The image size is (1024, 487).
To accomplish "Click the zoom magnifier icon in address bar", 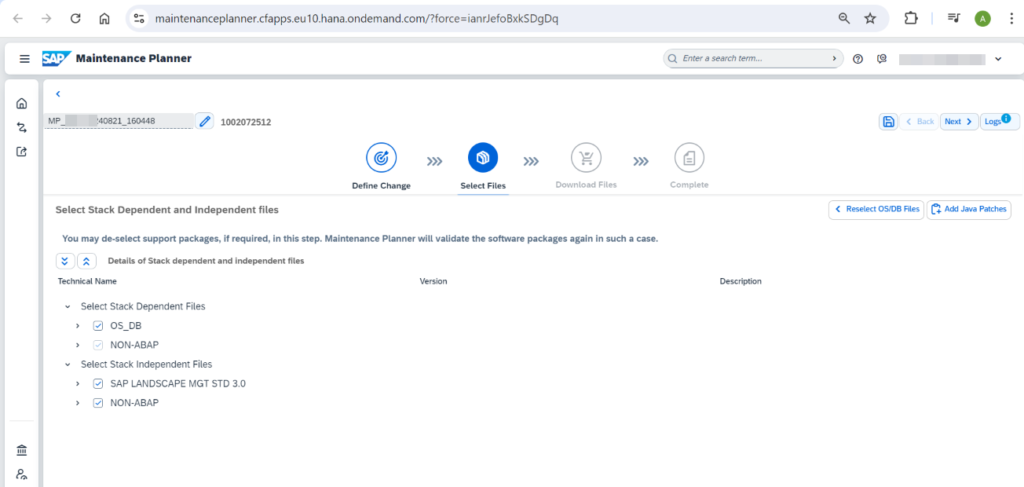I will pos(844,19).
